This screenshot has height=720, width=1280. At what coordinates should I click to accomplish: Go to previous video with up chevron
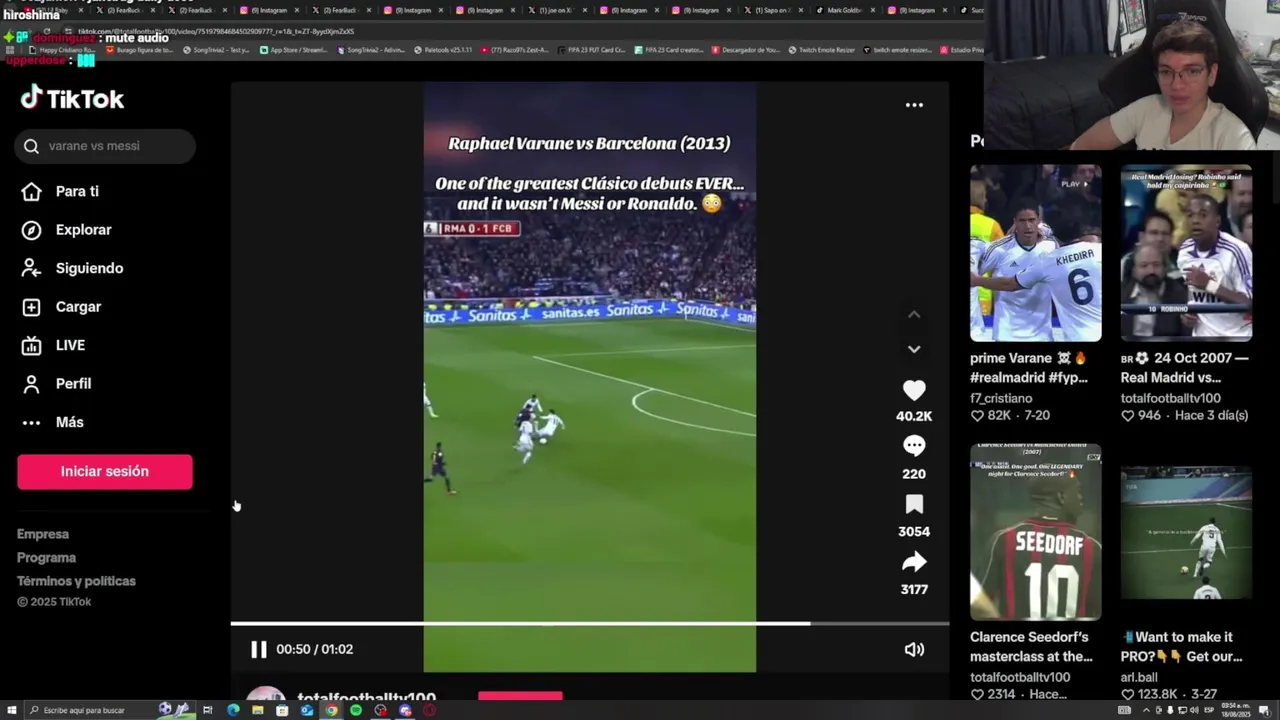(914, 315)
